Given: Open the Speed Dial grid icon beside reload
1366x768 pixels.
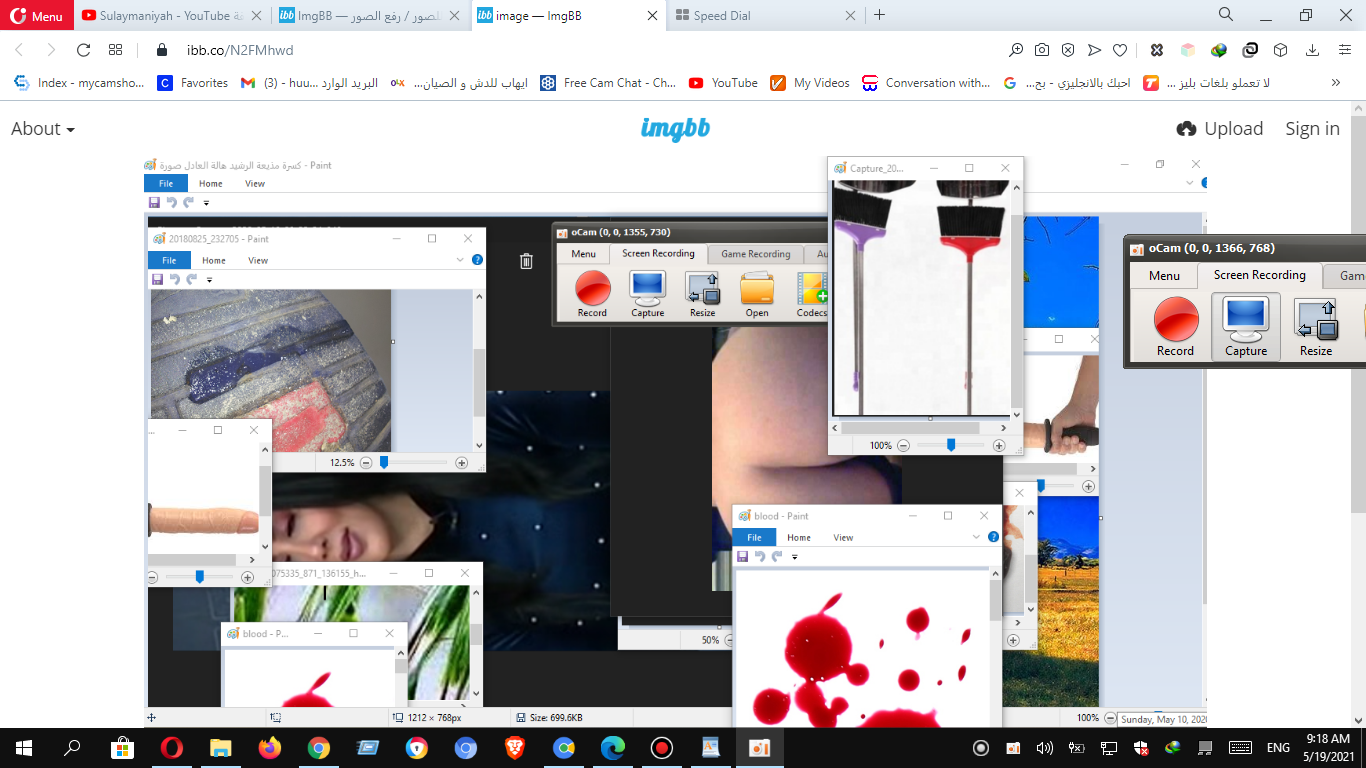Looking at the screenshot, I should point(116,50).
